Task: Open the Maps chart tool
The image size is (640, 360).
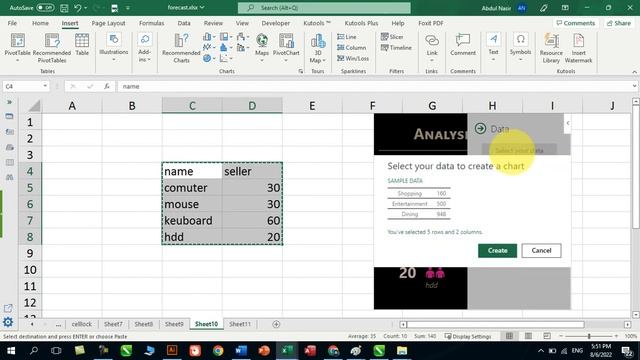Action: coord(262,47)
